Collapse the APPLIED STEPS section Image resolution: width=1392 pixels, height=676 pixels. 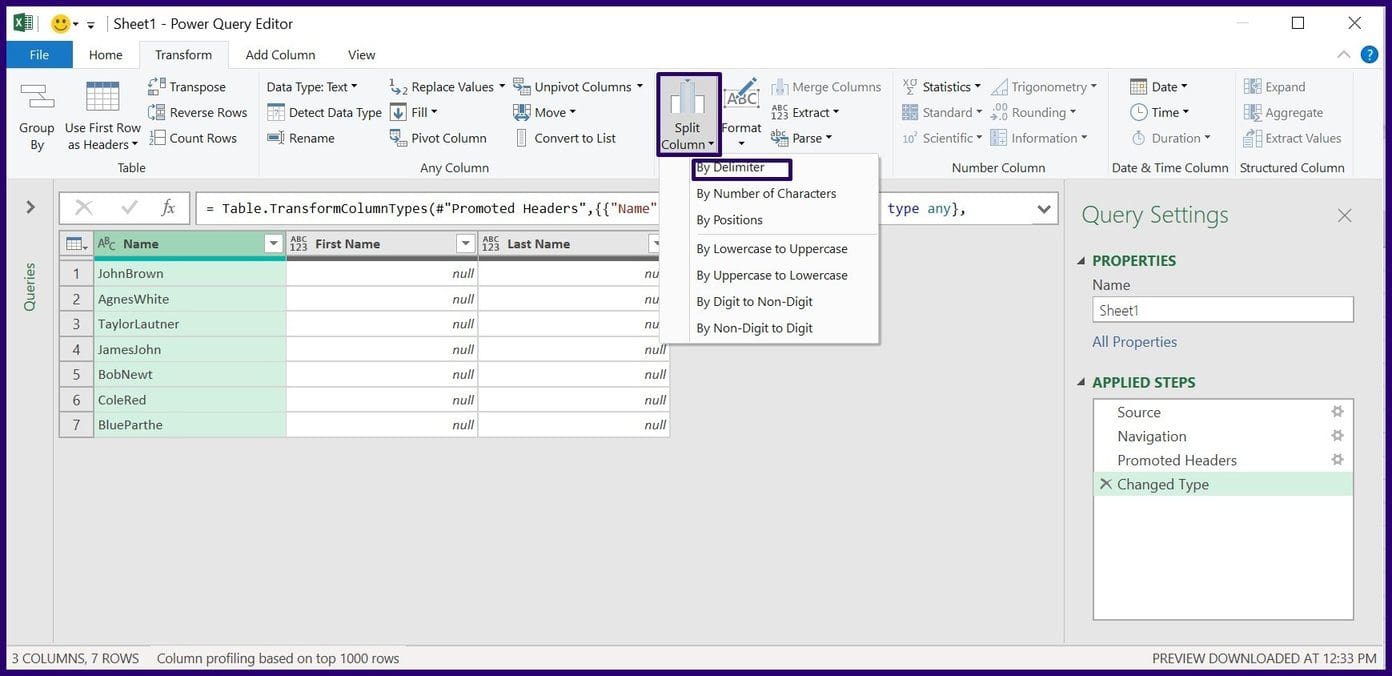[1081, 383]
